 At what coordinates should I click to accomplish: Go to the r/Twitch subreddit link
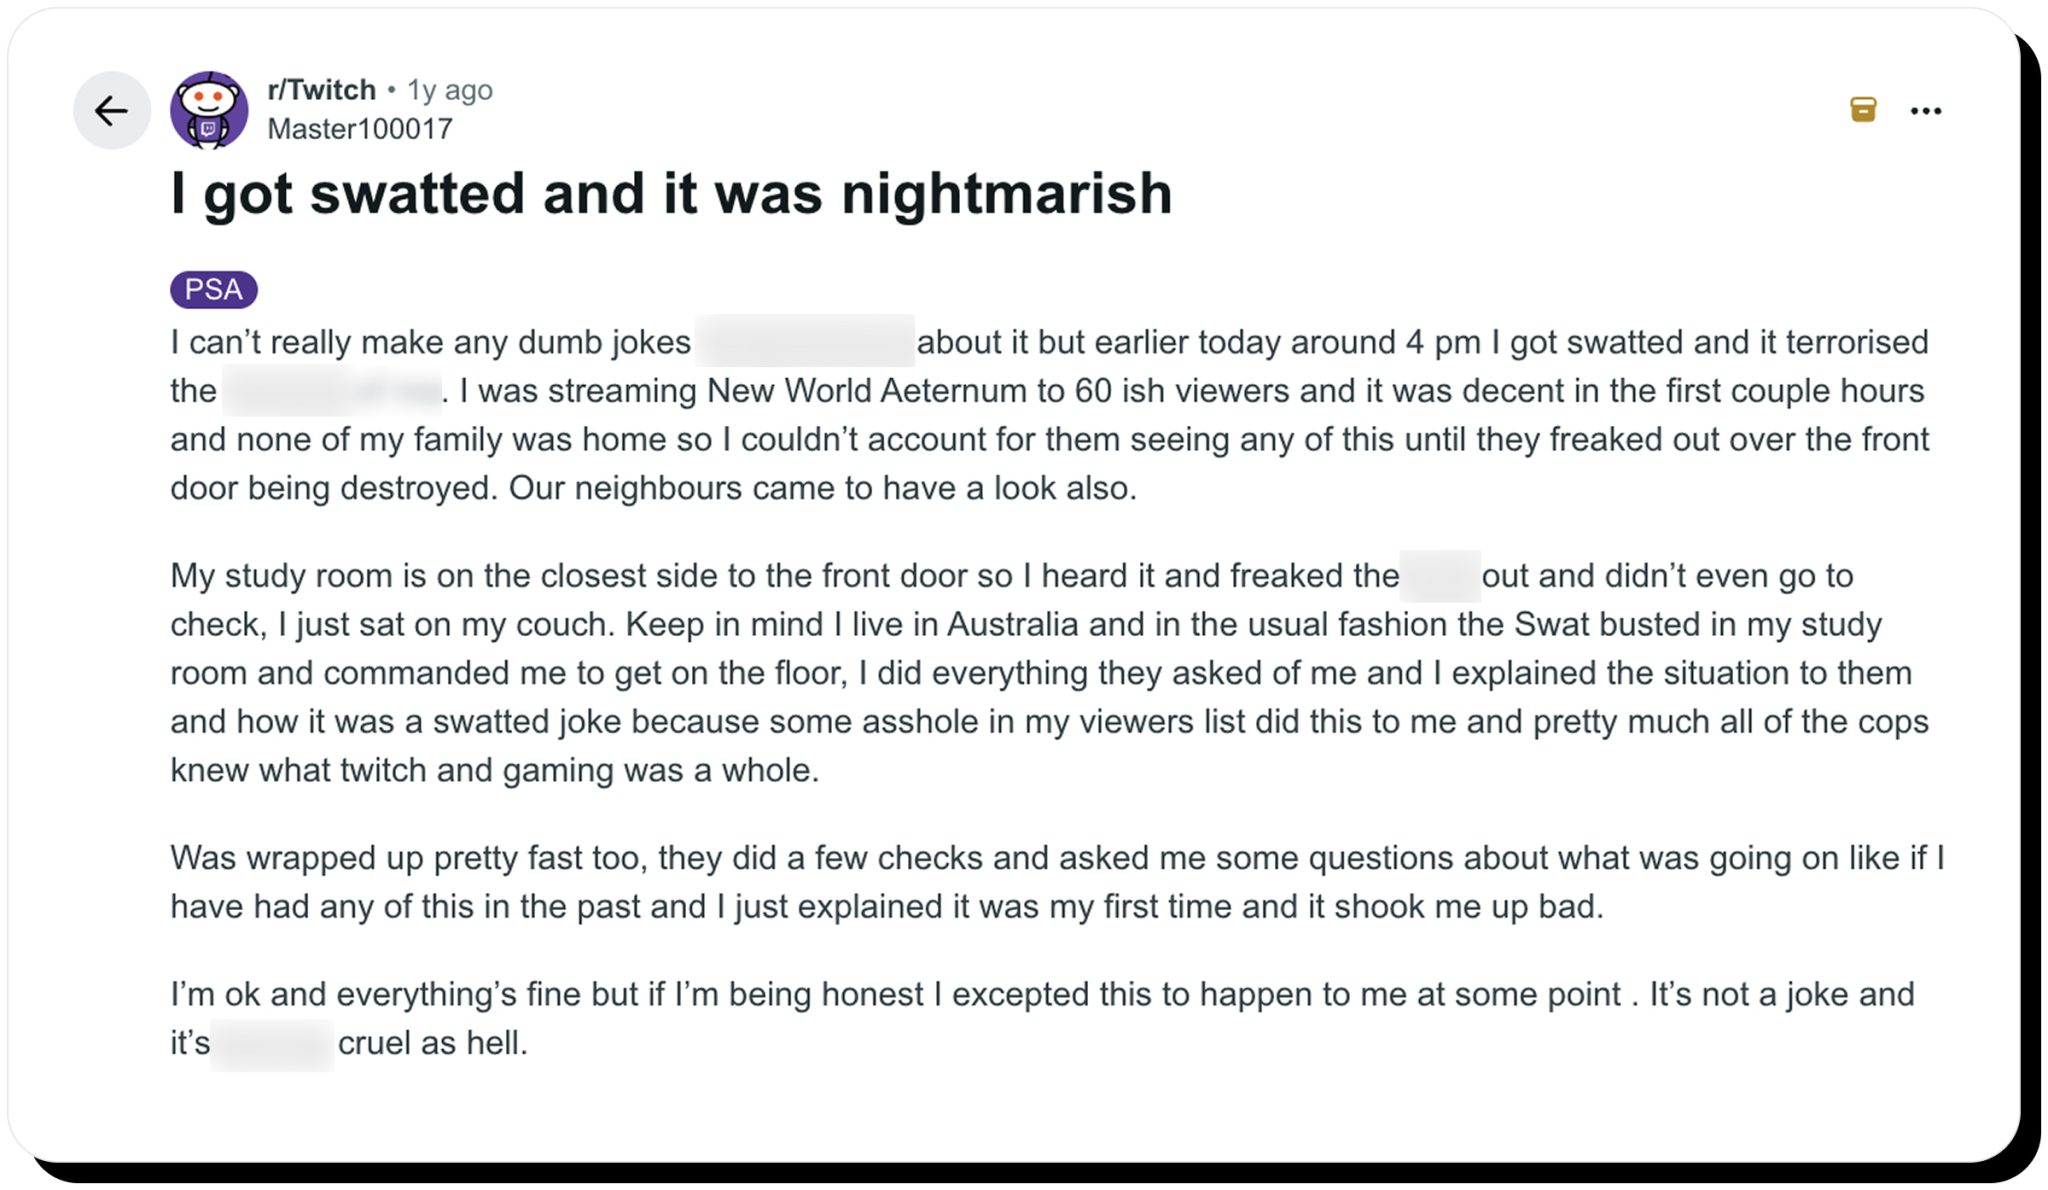click(321, 90)
